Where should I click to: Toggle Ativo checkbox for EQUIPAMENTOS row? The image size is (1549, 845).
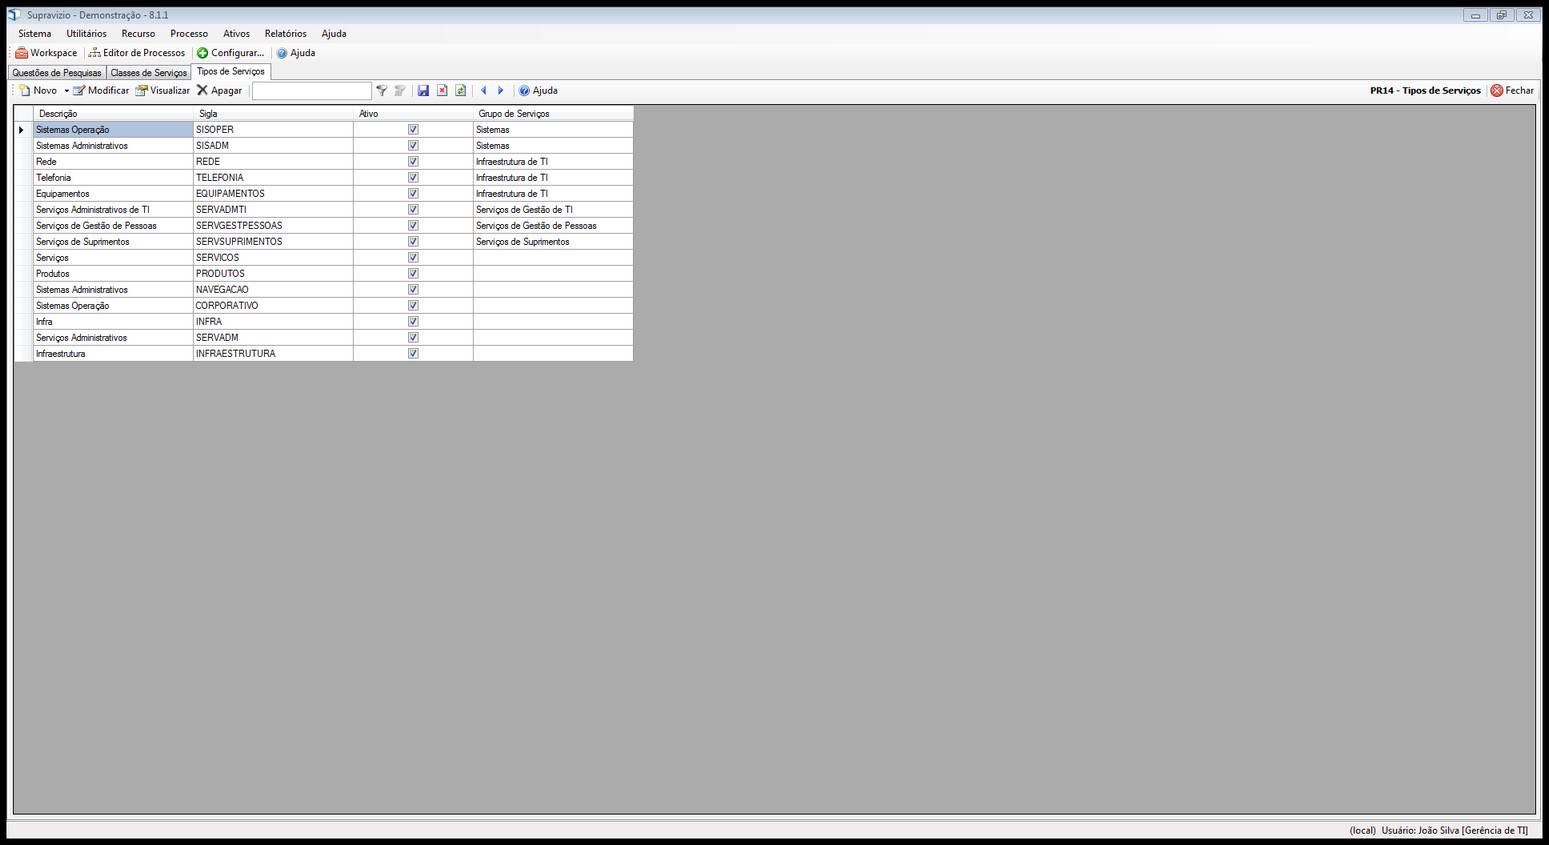click(413, 194)
